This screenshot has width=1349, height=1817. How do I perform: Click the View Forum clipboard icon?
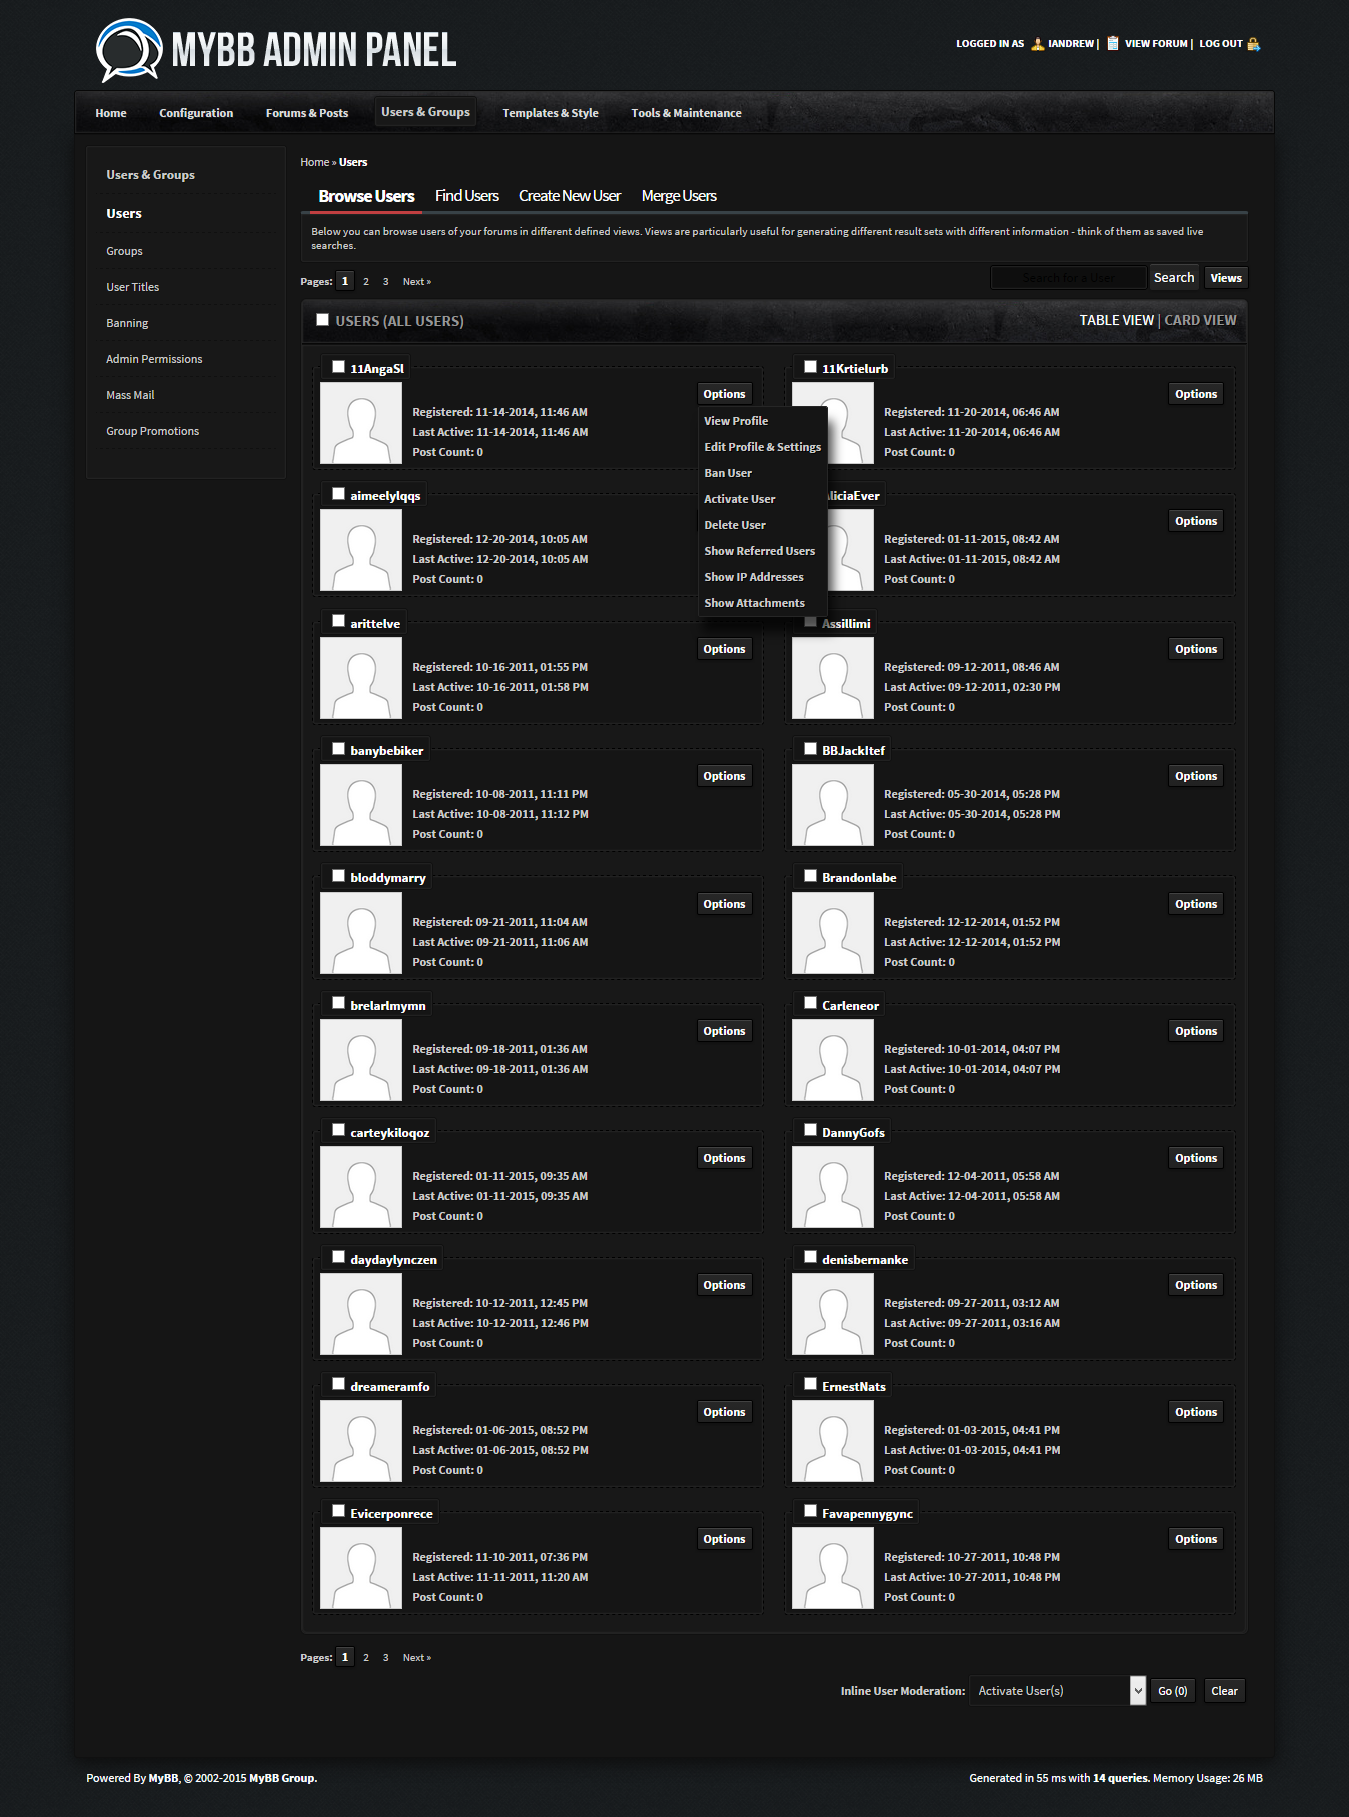tap(1112, 44)
